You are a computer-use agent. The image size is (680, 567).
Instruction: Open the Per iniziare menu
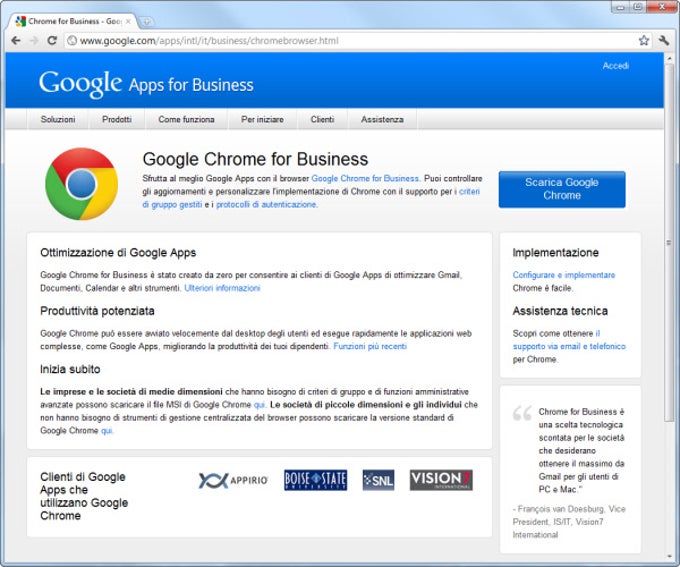click(x=262, y=119)
